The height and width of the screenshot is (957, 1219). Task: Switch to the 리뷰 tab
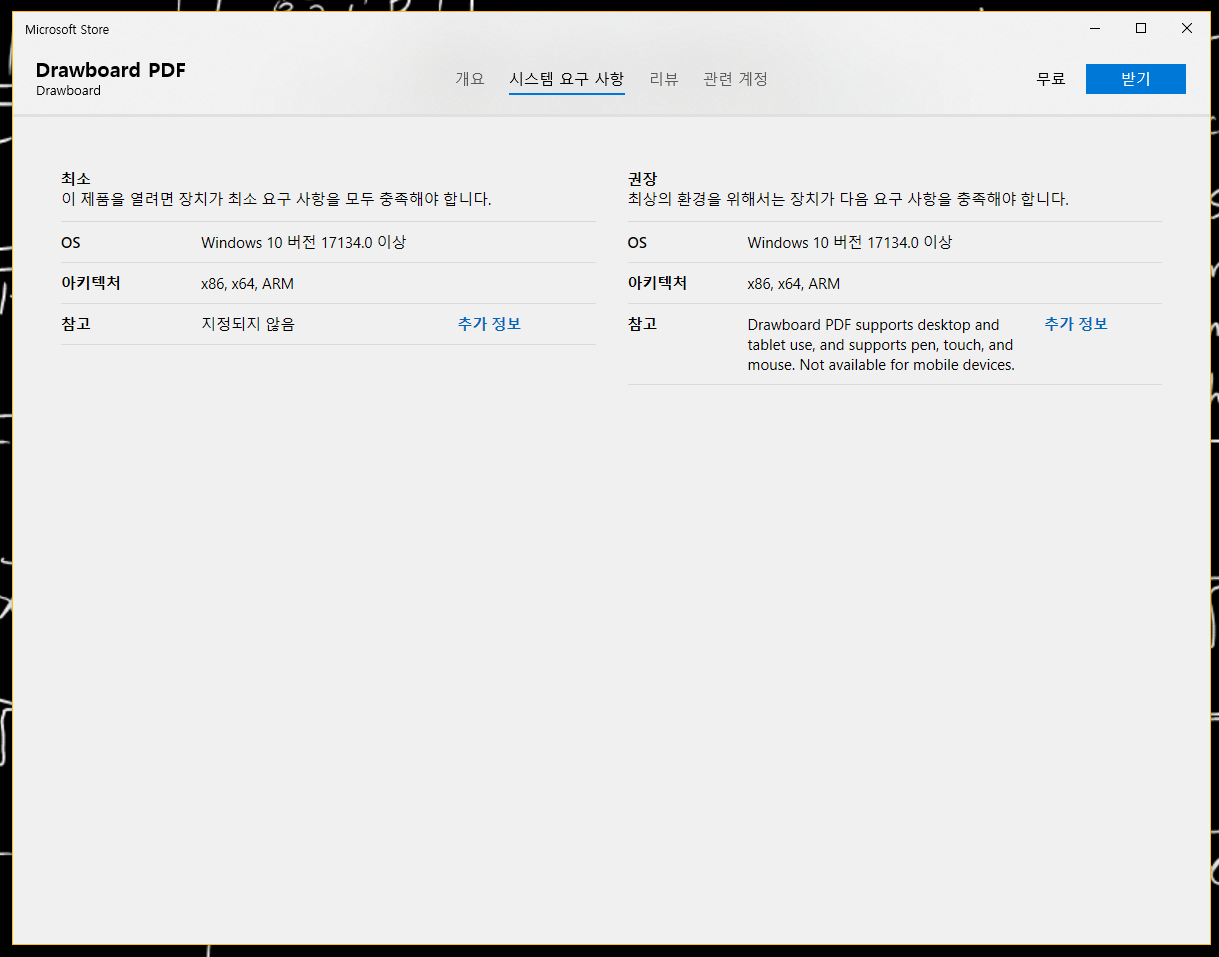(x=664, y=79)
